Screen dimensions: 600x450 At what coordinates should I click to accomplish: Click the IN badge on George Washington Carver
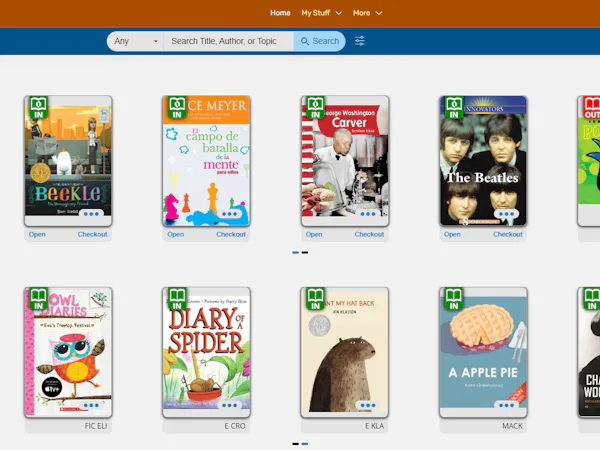(x=315, y=108)
